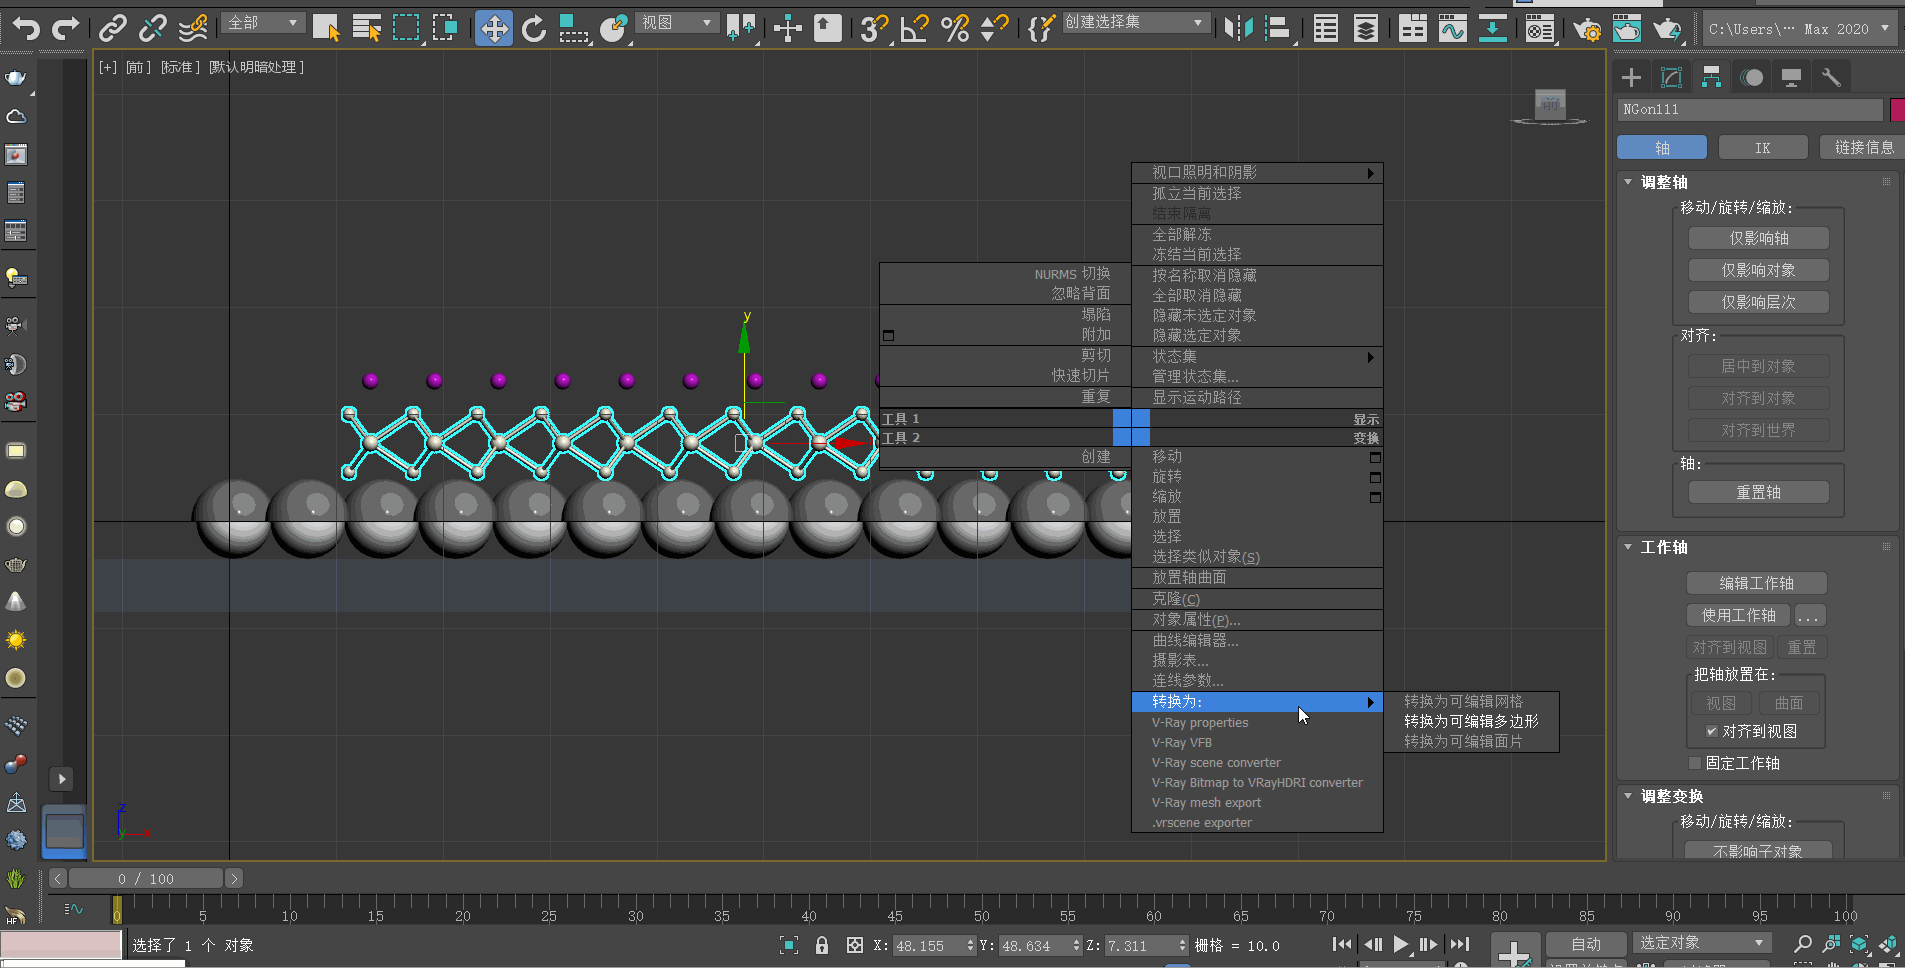Click the '仅影响层次' button
This screenshot has width=1905, height=968.
pyautogui.click(x=1759, y=302)
